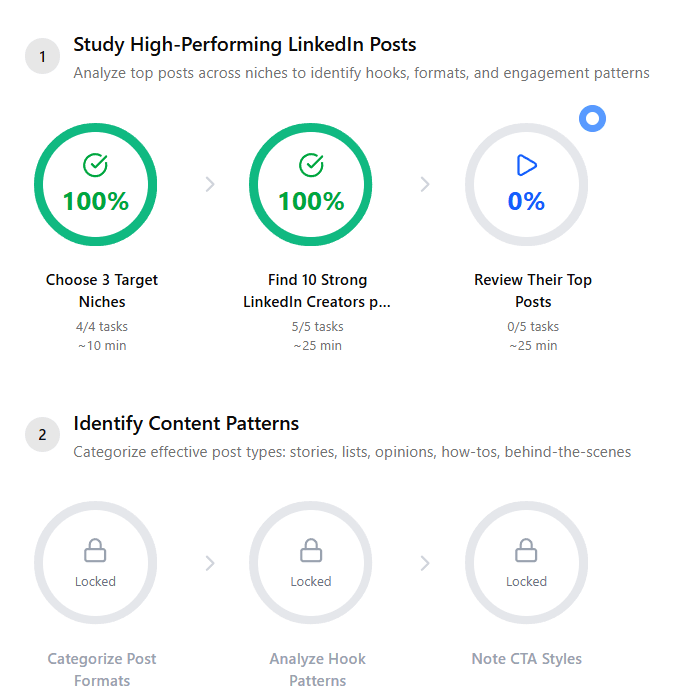
Task: Click the step 2 number badge
Action: (x=42, y=435)
